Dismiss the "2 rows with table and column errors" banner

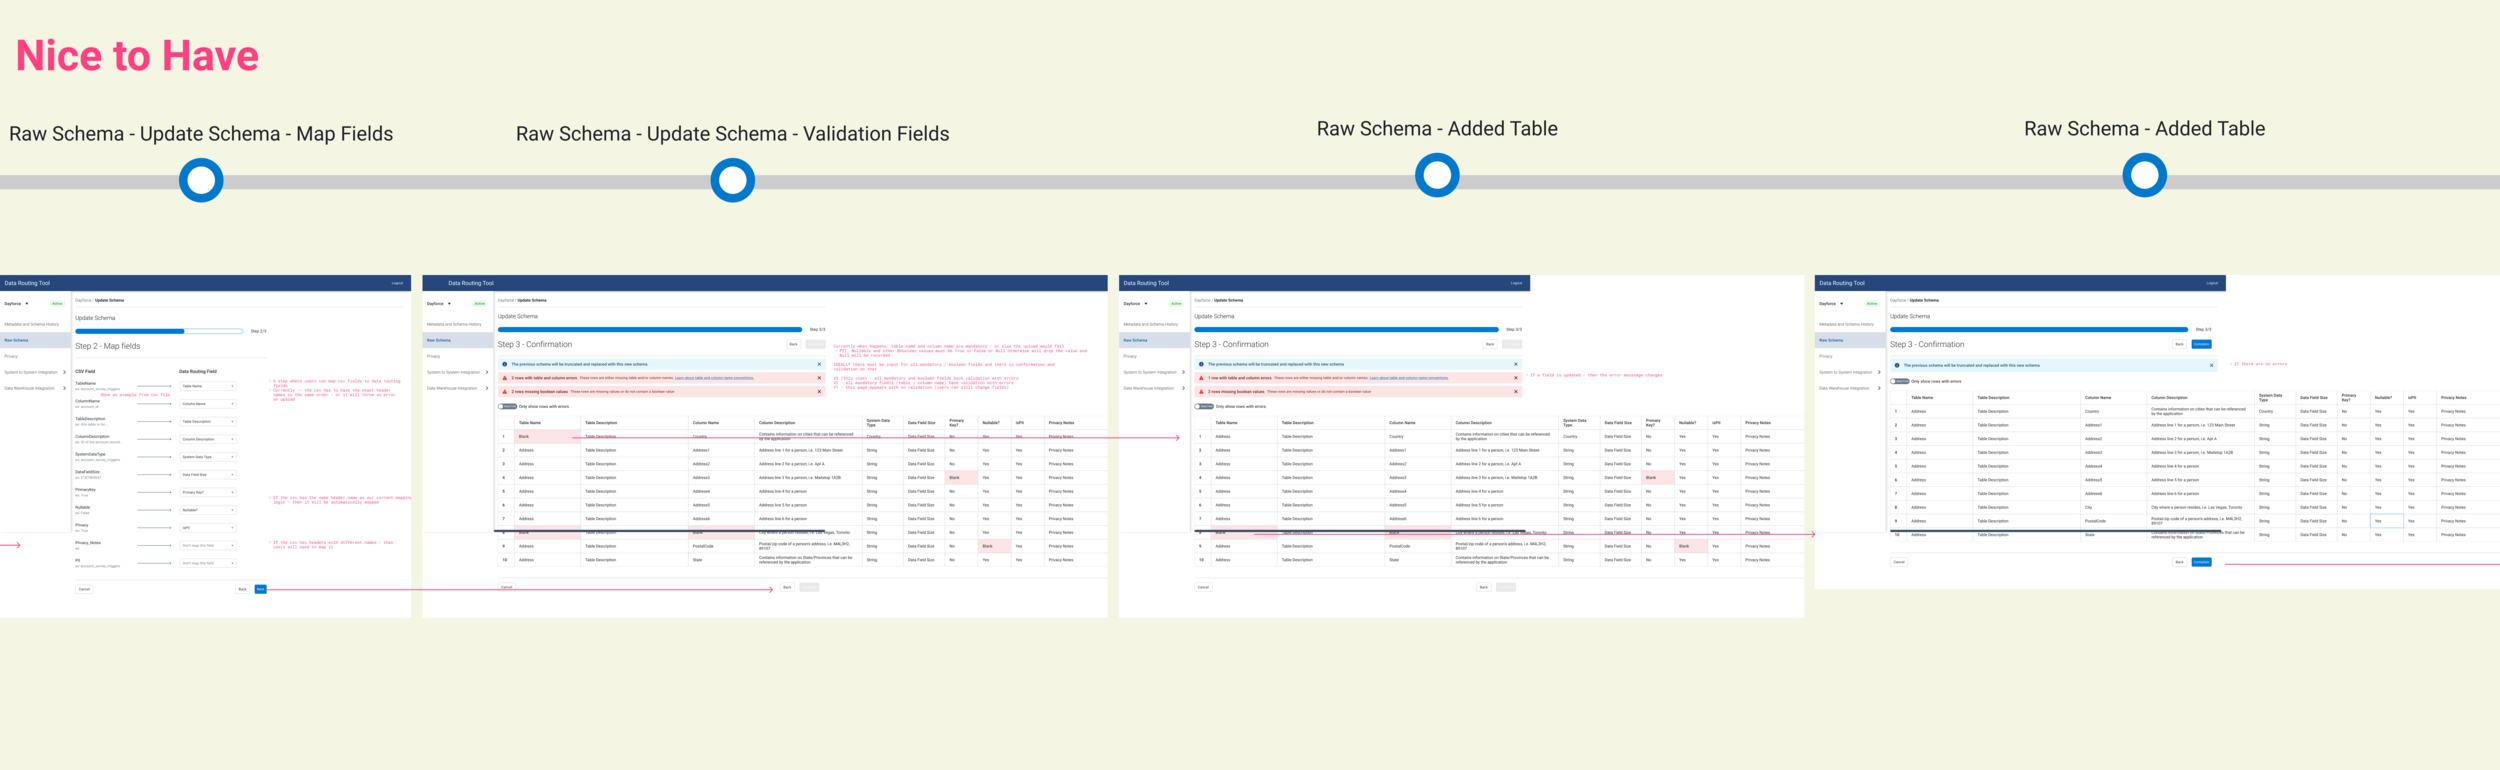pyautogui.click(x=819, y=378)
